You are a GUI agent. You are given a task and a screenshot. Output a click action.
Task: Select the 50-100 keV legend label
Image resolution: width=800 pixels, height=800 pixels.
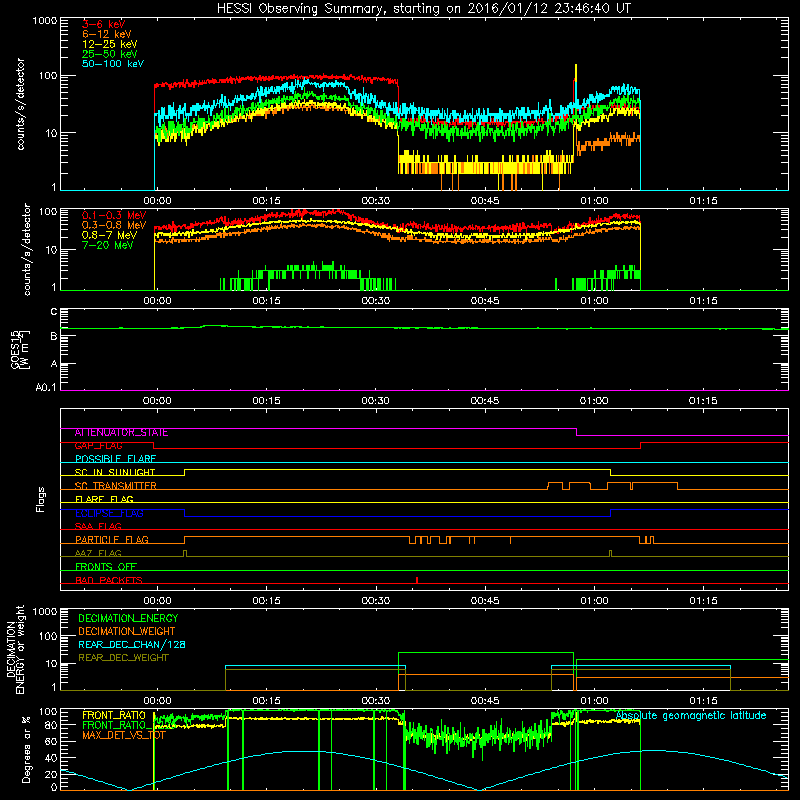(x=113, y=64)
